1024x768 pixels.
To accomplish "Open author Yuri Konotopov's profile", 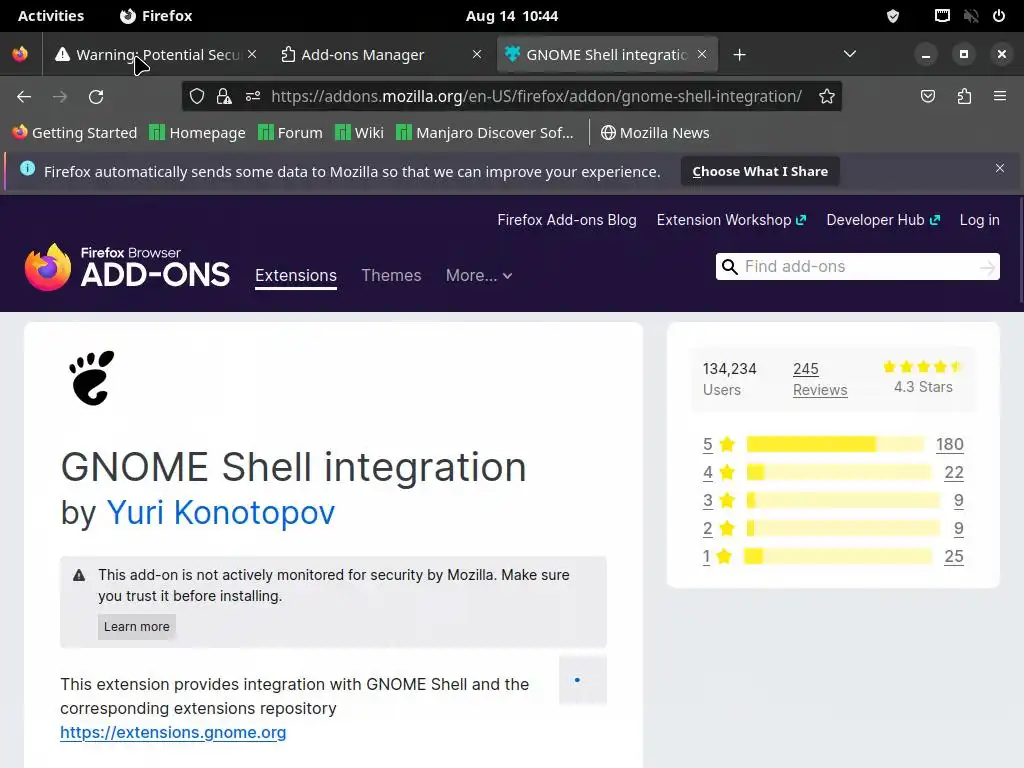I will pos(221,513).
